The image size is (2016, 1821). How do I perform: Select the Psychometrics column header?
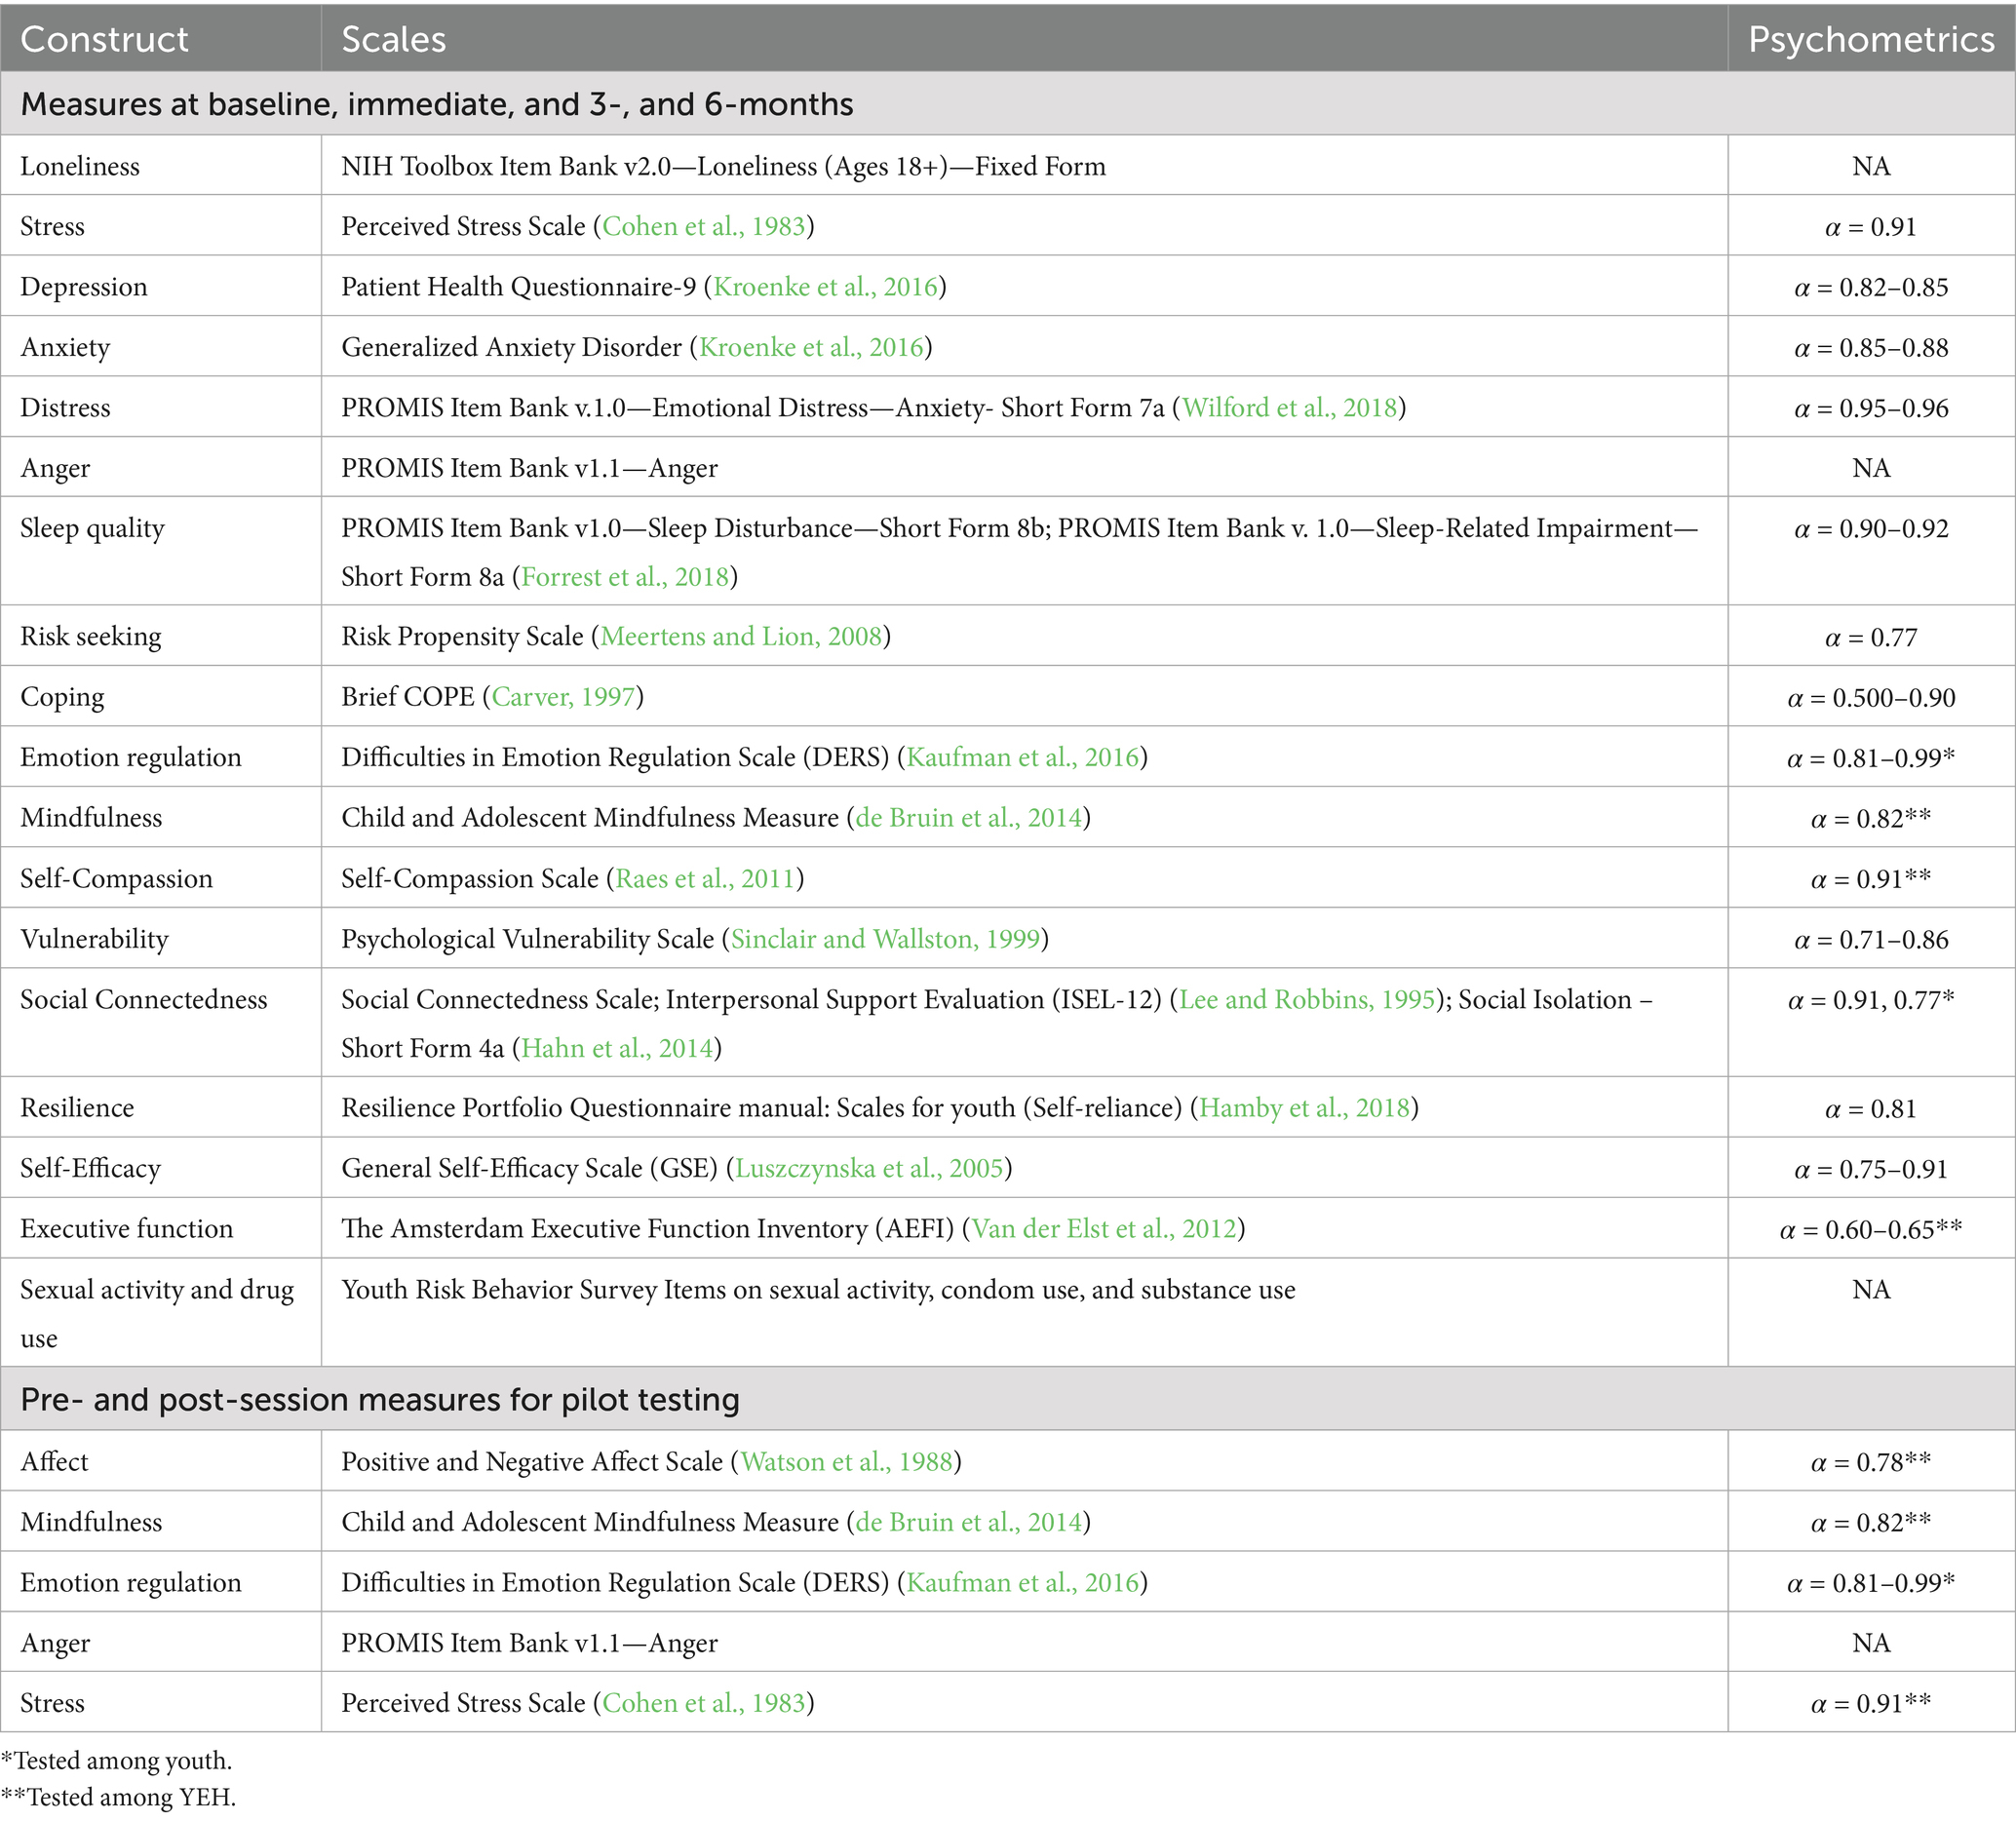1870,38
